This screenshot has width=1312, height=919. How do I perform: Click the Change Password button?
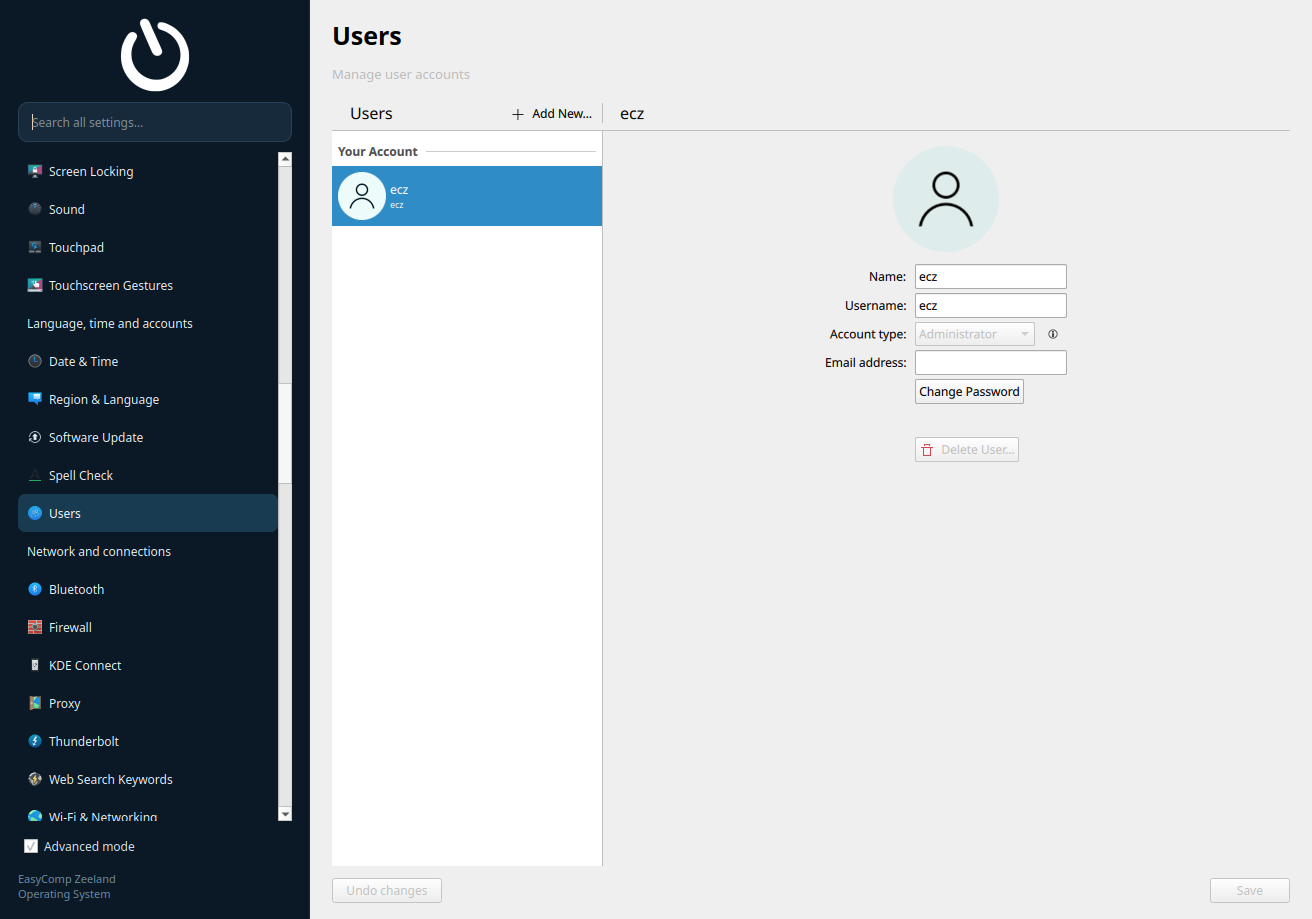pyautogui.click(x=969, y=391)
